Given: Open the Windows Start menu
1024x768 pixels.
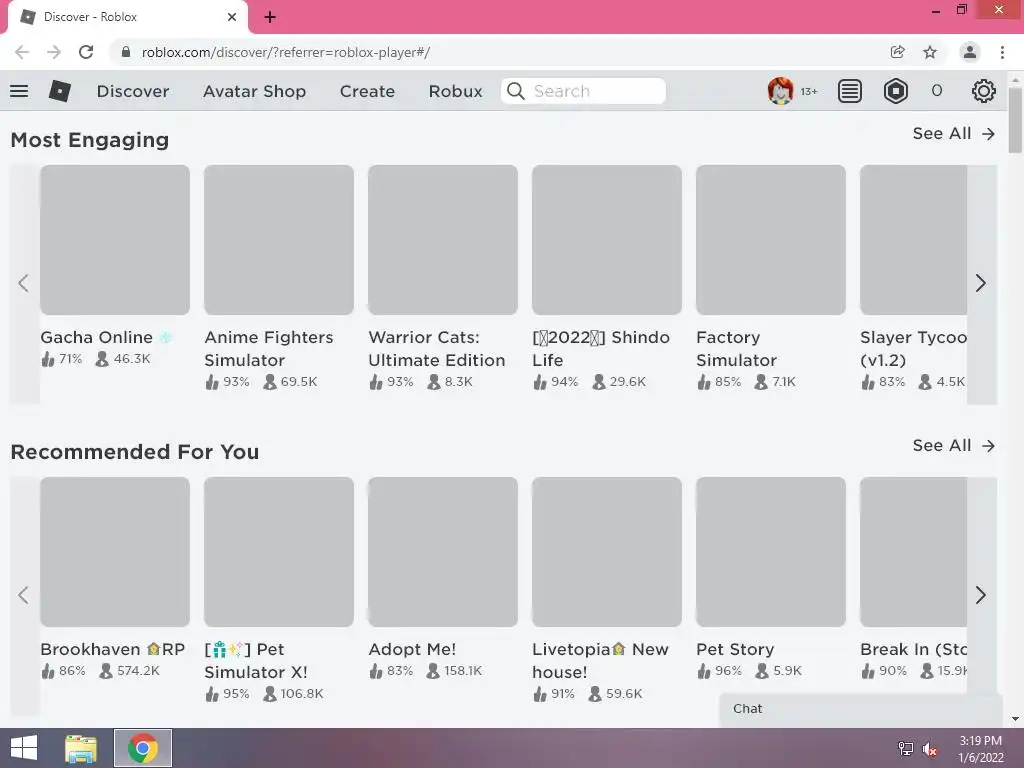Looking at the screenshot, I should 24,748.
